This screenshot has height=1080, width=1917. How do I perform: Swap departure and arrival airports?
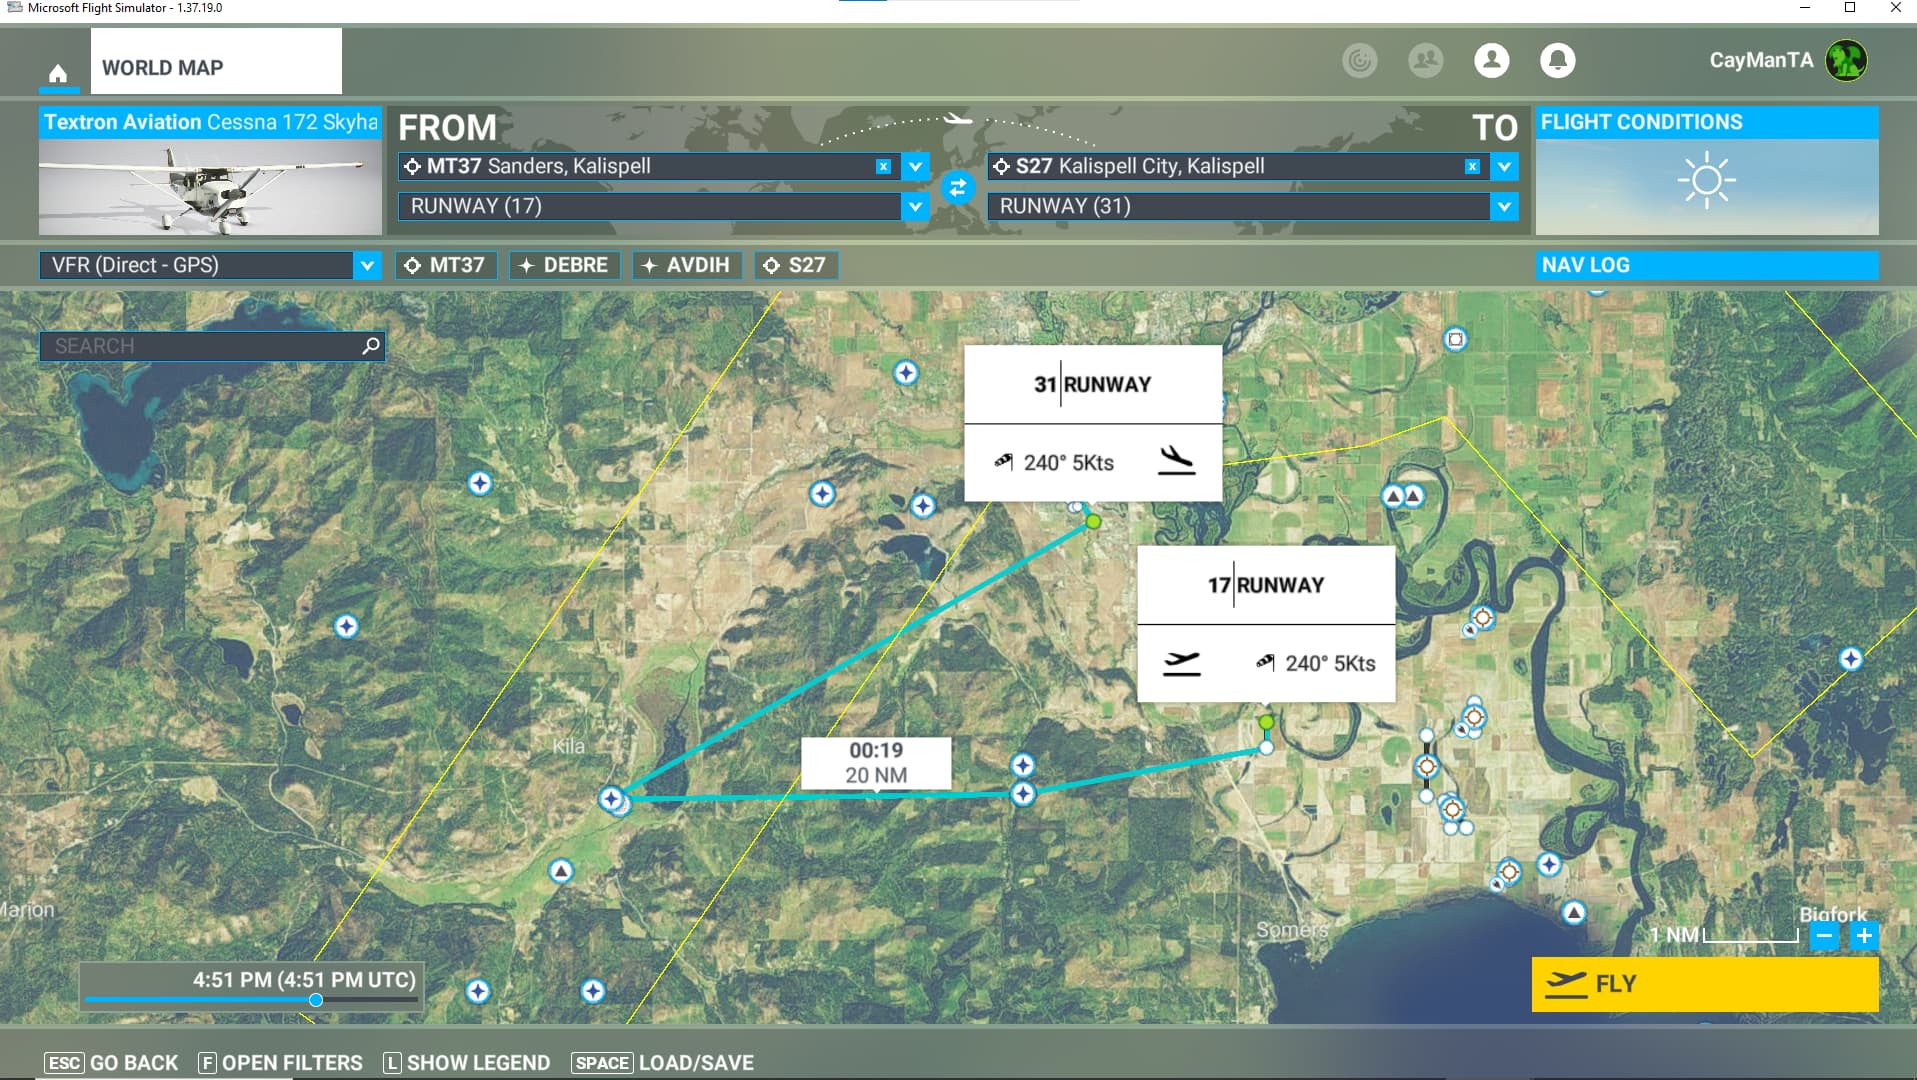pos(958,187)
